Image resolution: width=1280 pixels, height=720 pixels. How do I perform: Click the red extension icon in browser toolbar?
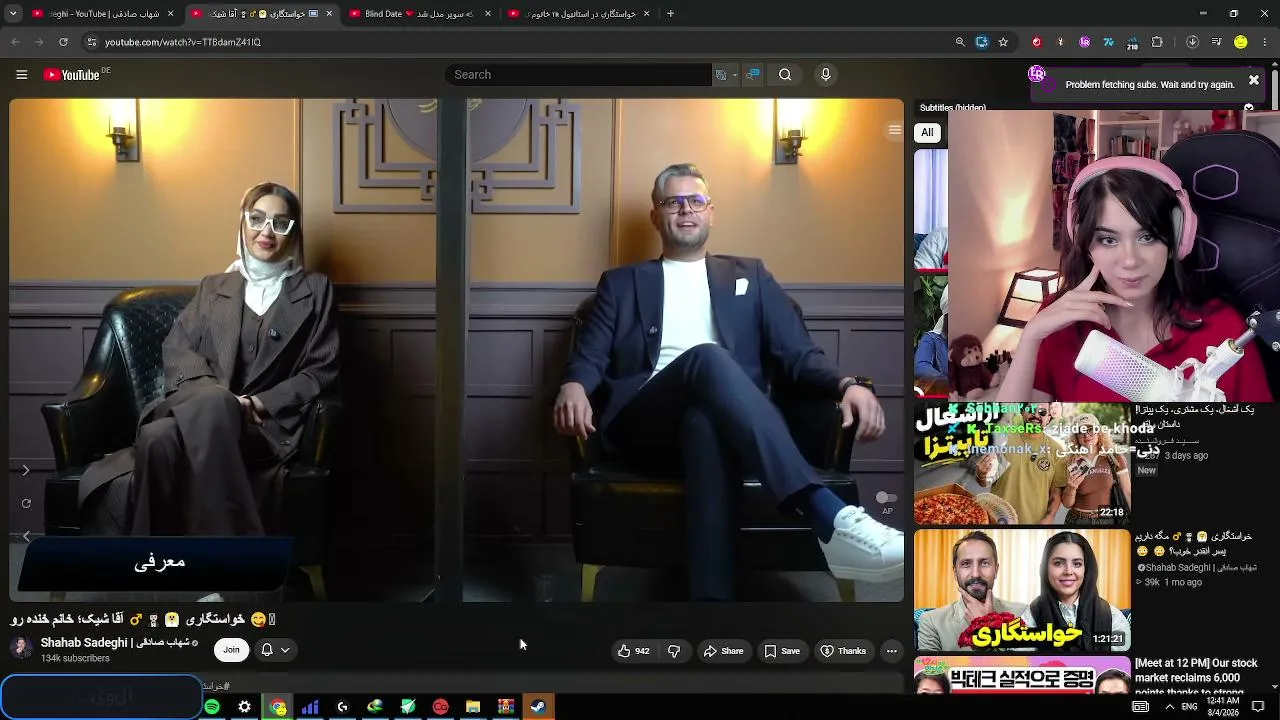1036,42
